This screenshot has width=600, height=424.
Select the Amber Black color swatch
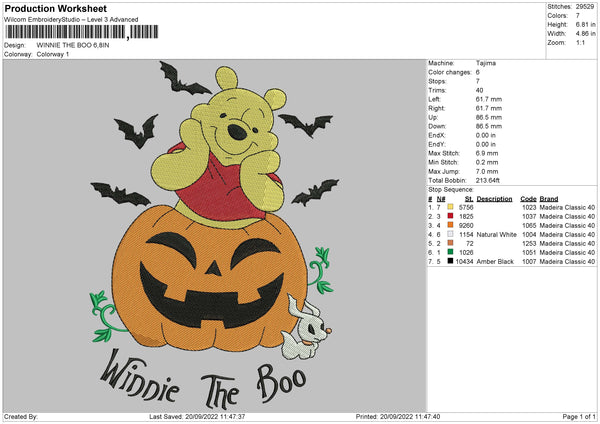[x=450, y=261]
